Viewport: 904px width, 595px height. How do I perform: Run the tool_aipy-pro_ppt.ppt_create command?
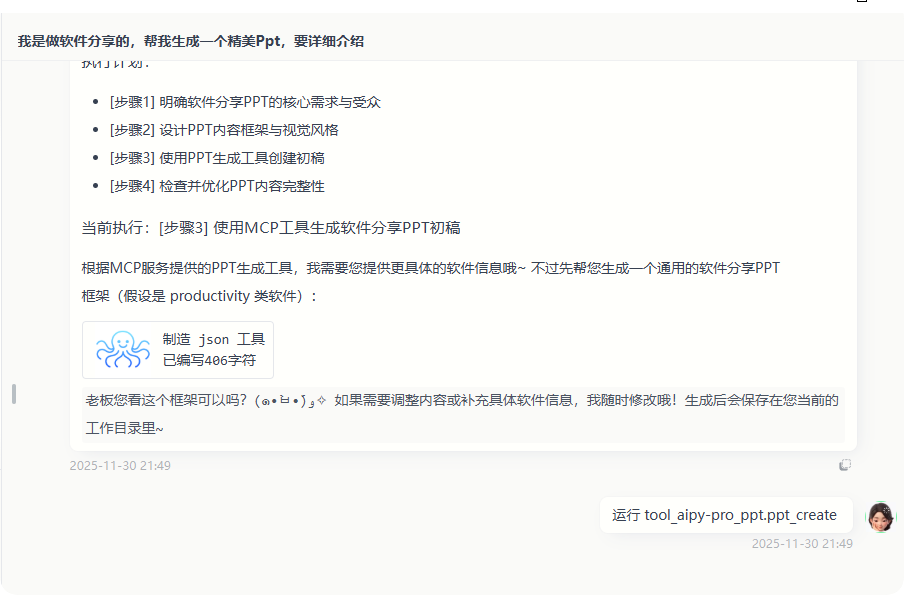coord(725,514)
